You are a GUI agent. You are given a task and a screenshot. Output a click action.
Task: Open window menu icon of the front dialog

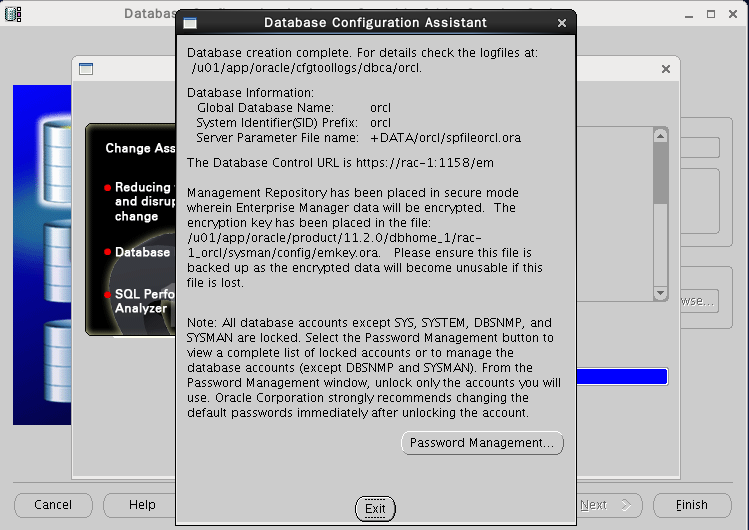(190, 22)
